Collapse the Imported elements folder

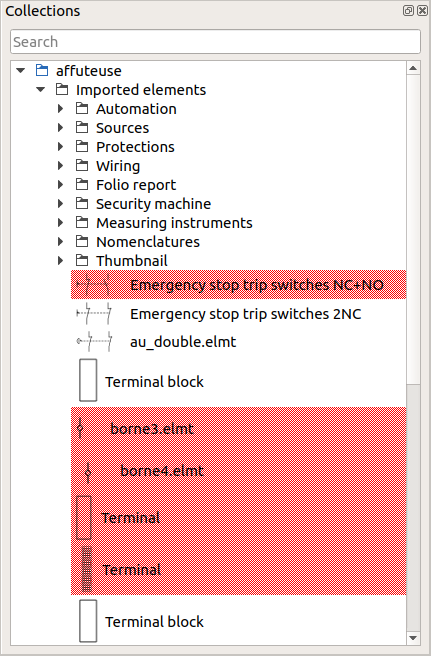[41, 90]
